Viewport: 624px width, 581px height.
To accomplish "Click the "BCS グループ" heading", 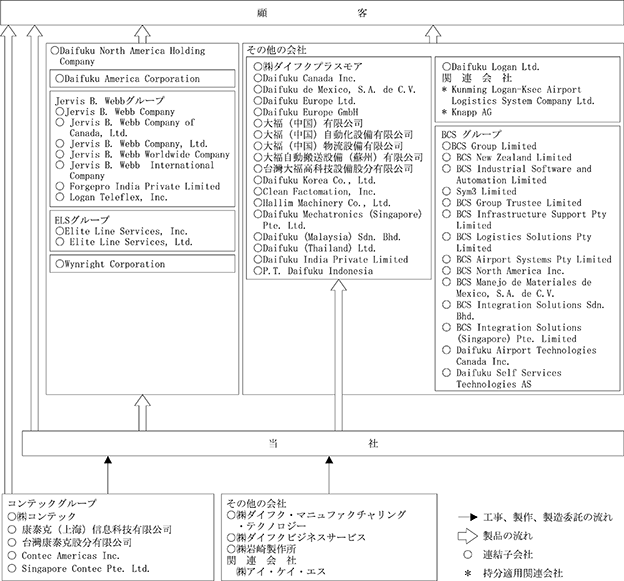I will point(472,134).
